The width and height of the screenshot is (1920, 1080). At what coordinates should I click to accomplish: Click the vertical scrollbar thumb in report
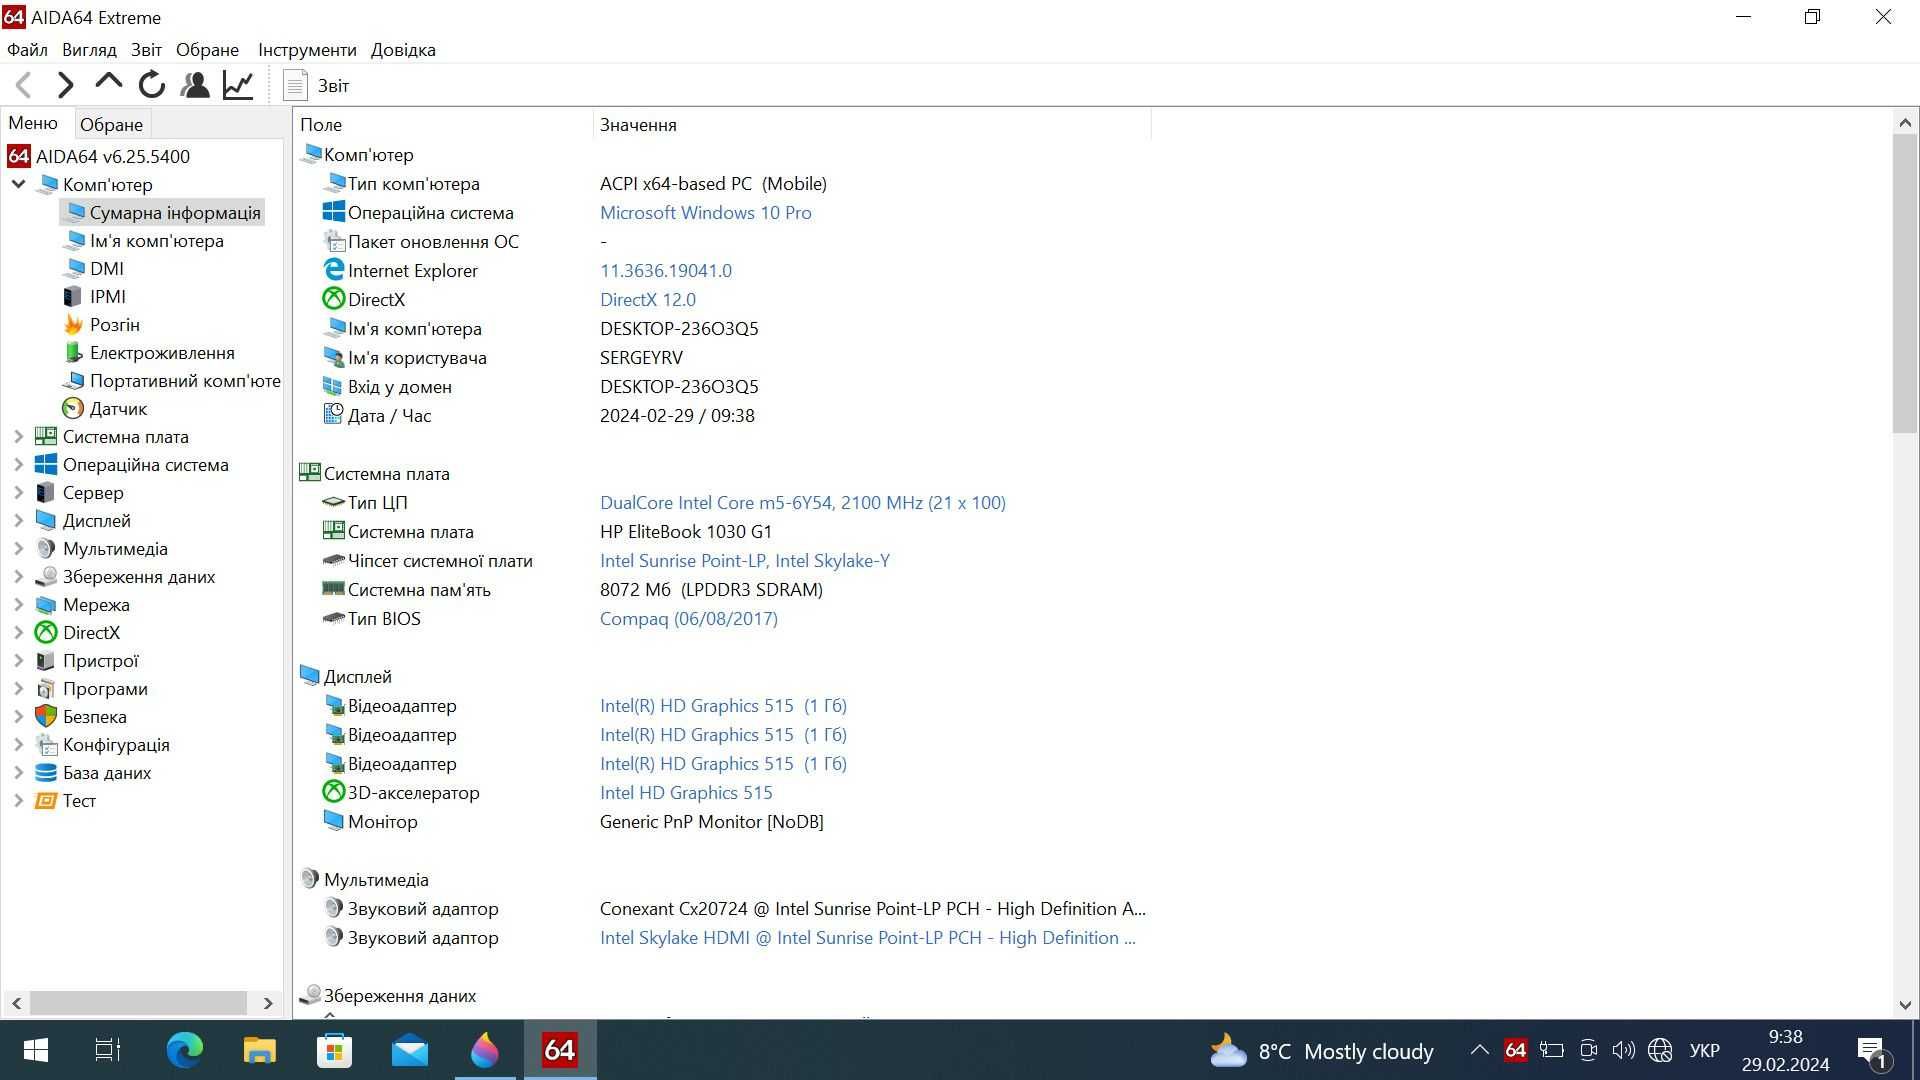click(1904, 283)
